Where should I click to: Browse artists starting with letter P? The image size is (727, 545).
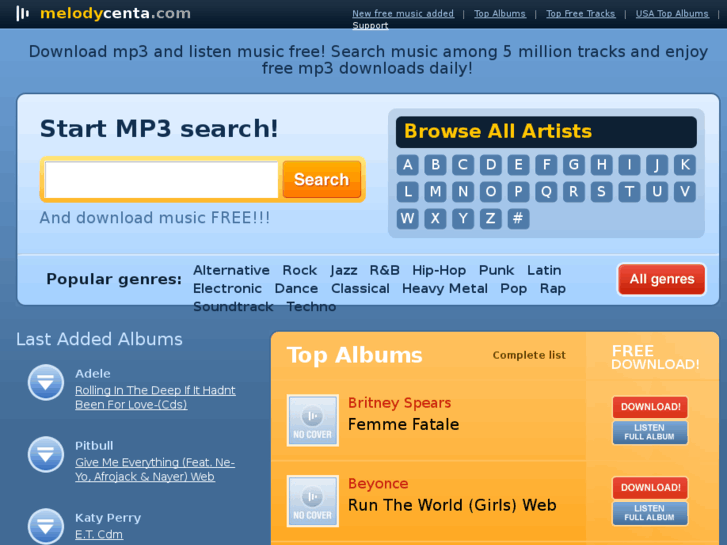518,192
